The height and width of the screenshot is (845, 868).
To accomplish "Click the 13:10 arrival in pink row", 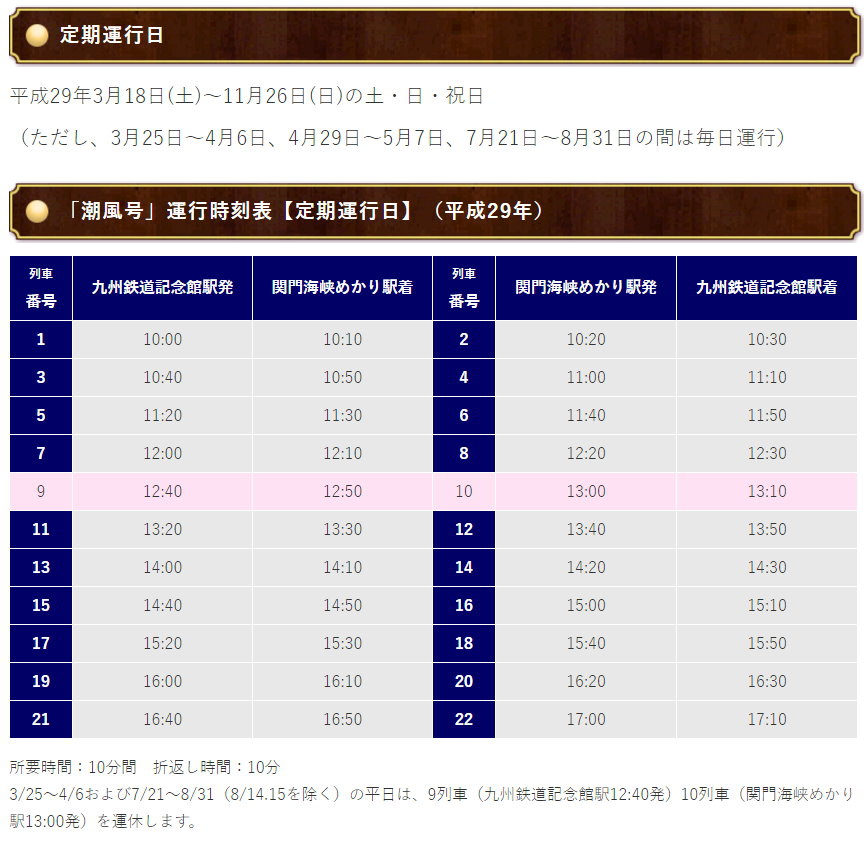I will click(767, 491).
